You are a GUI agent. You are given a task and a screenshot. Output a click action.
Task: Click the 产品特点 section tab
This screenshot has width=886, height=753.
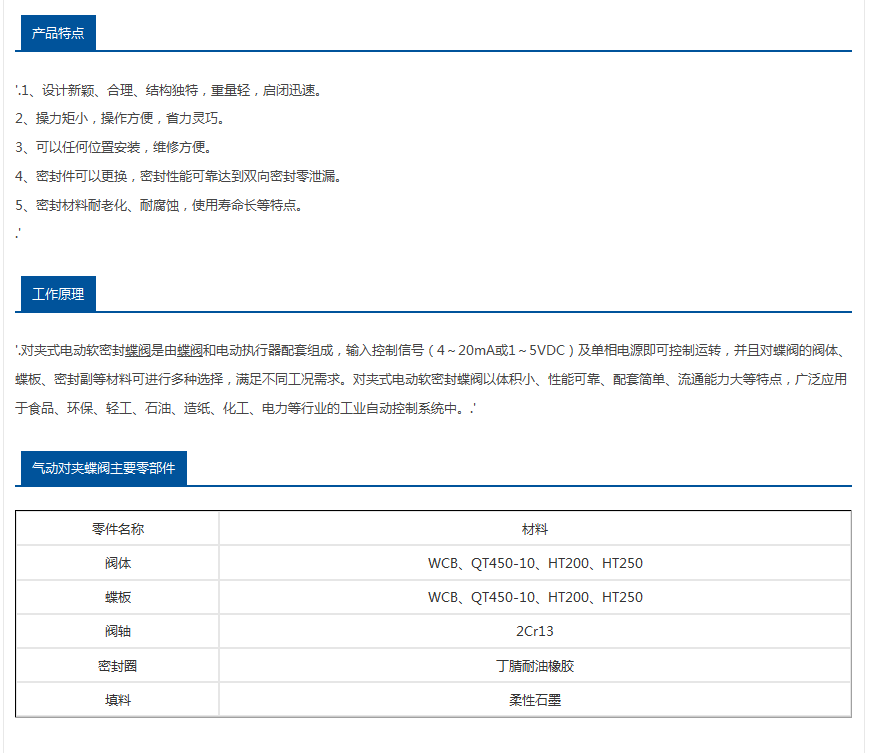click(x=58, y=33)
